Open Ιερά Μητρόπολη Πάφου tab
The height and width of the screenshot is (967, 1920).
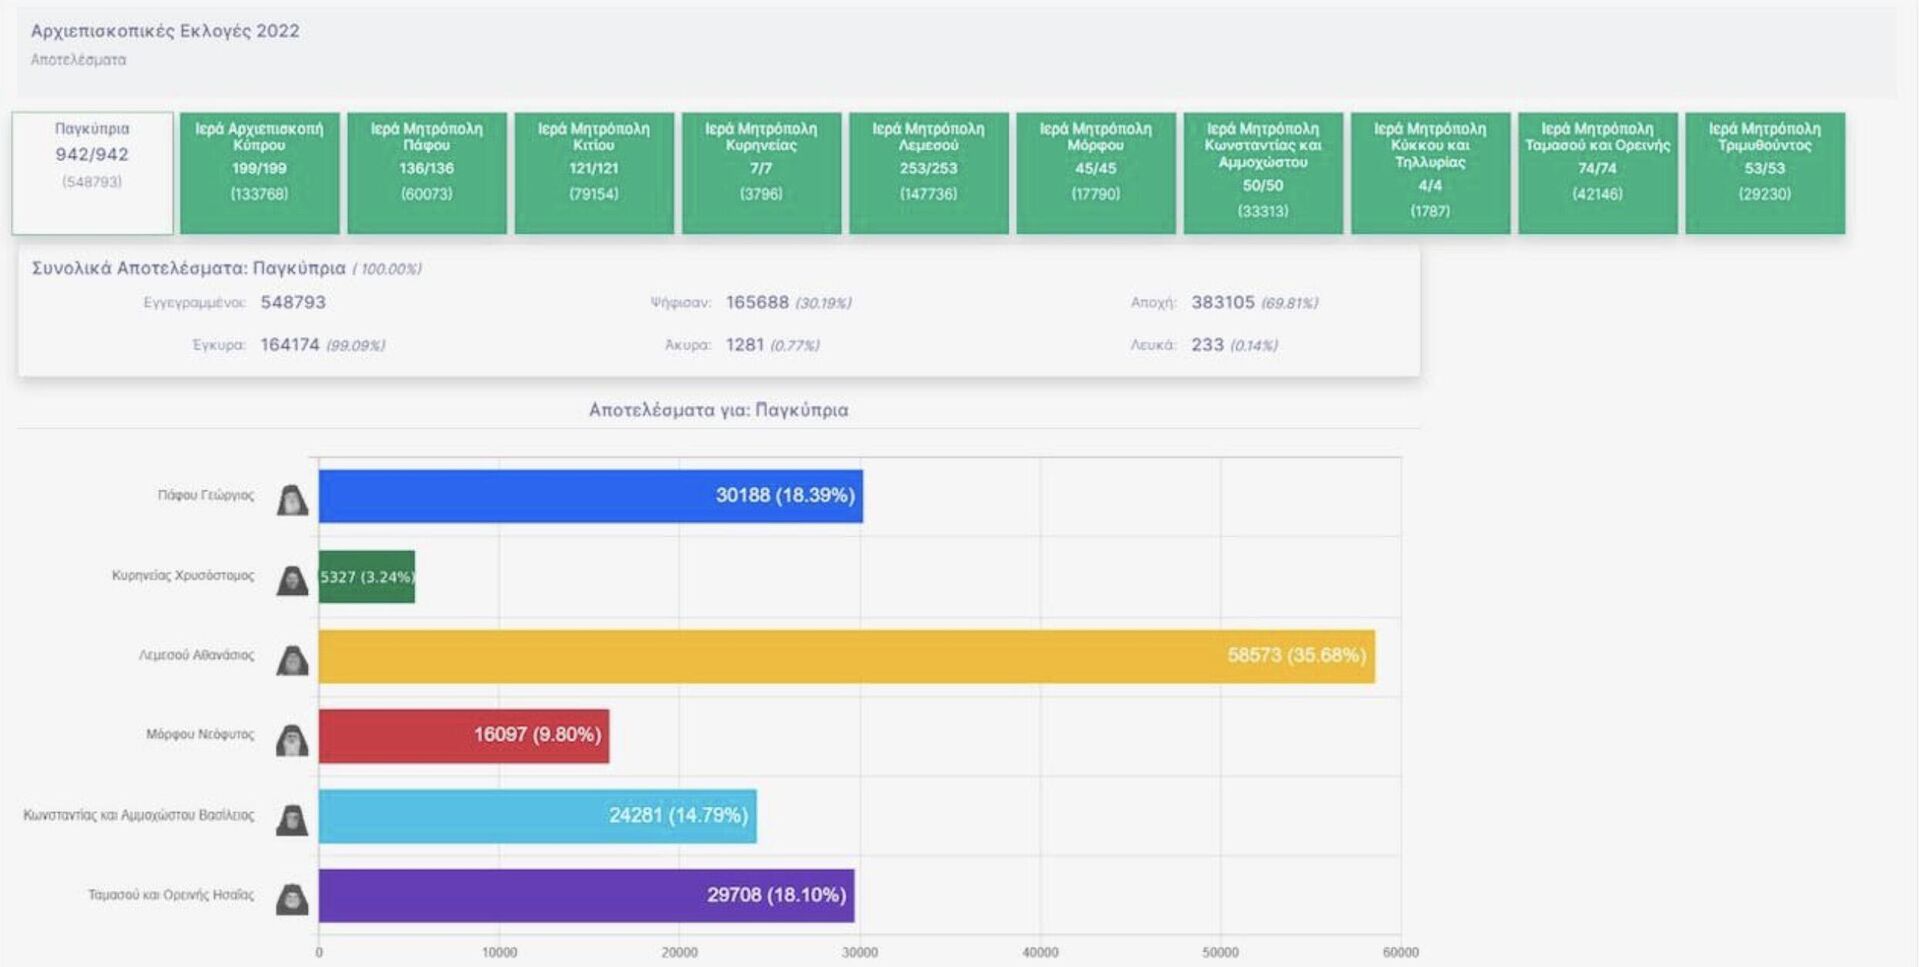coord(427,173)
